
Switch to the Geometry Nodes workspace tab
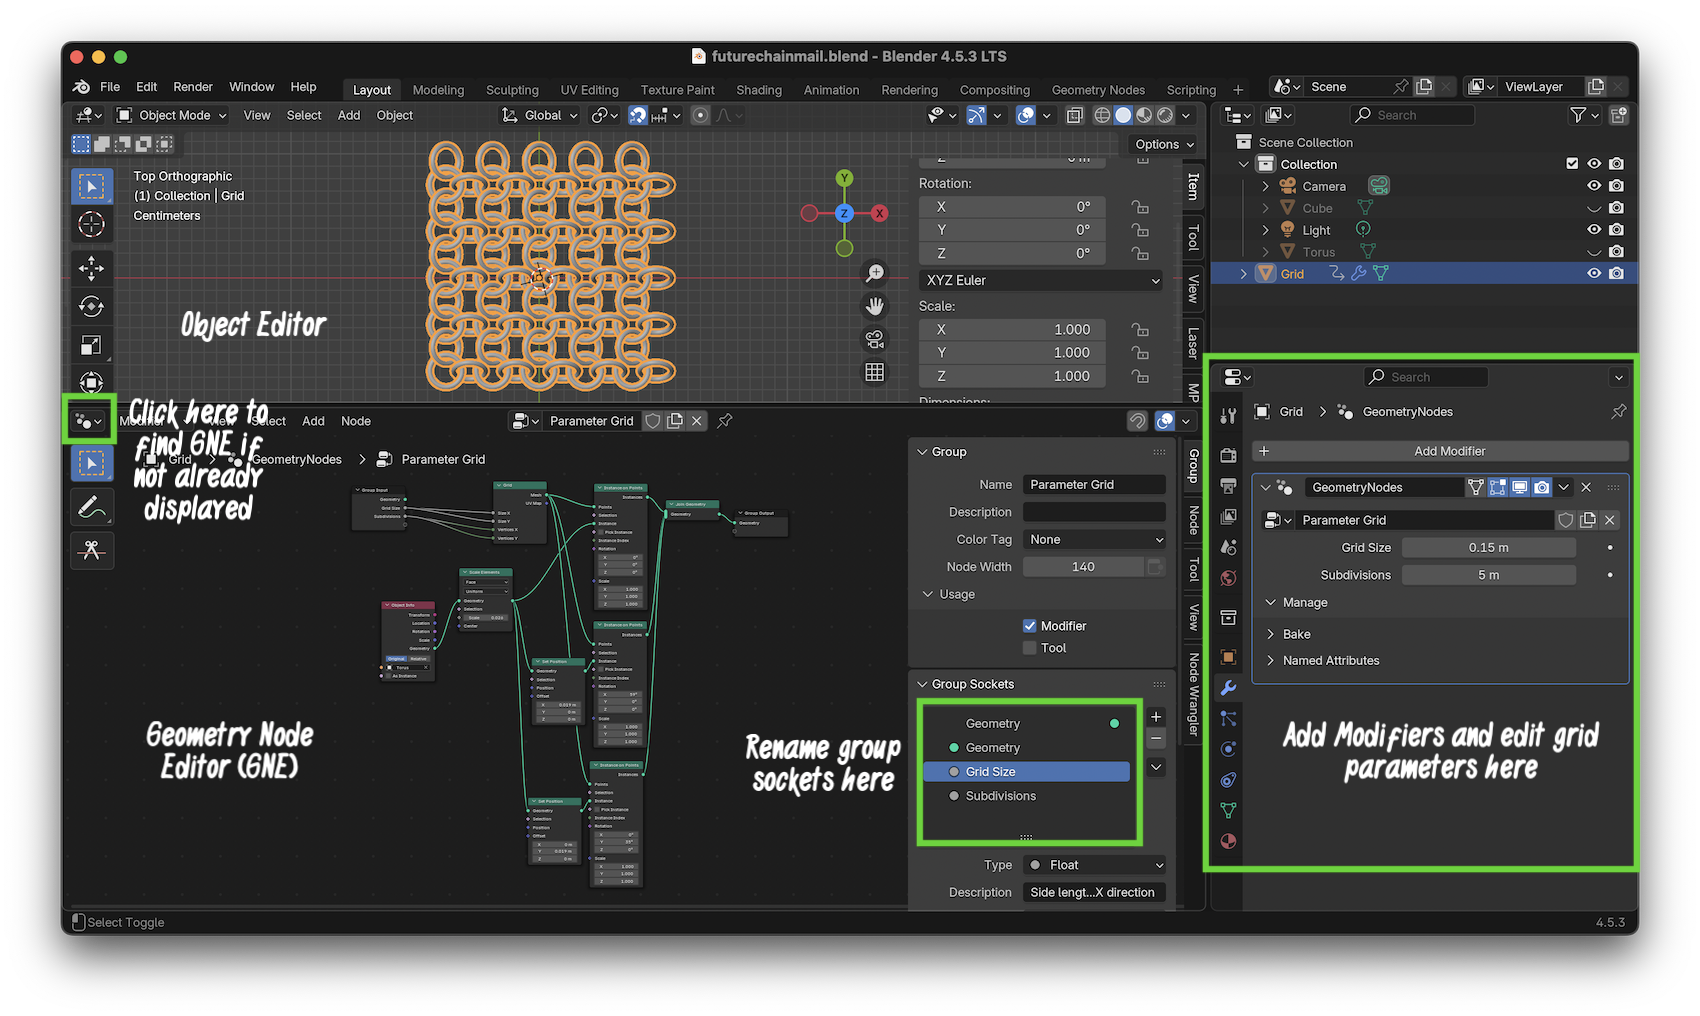click(x=1097, y=90)
